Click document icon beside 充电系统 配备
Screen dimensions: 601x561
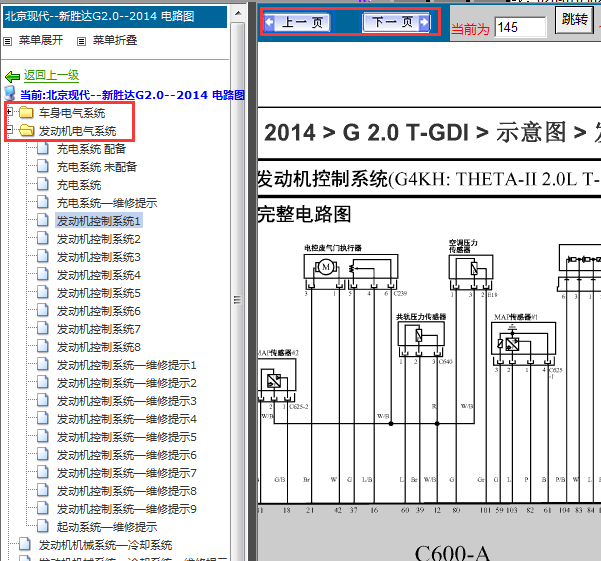[43, 148]
